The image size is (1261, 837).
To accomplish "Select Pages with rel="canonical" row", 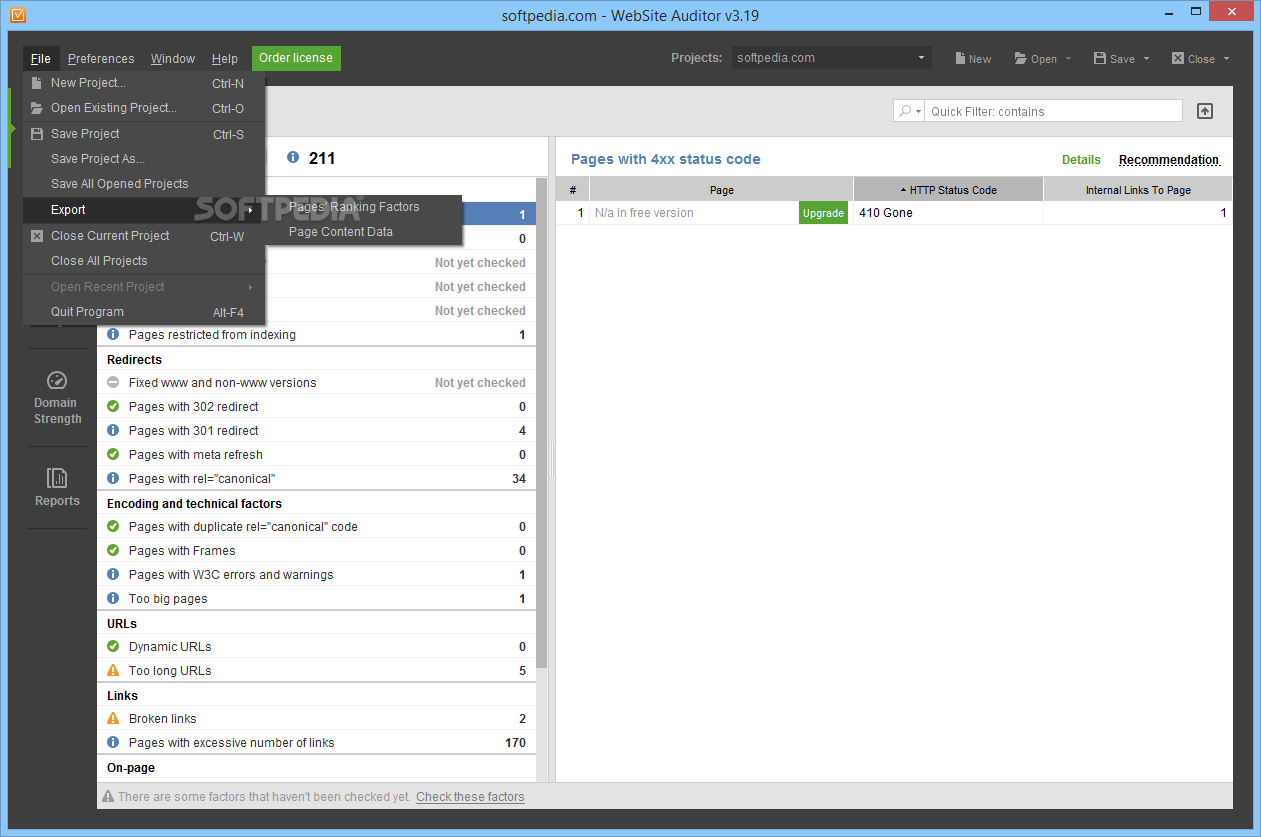I will (x=316, y=479).
